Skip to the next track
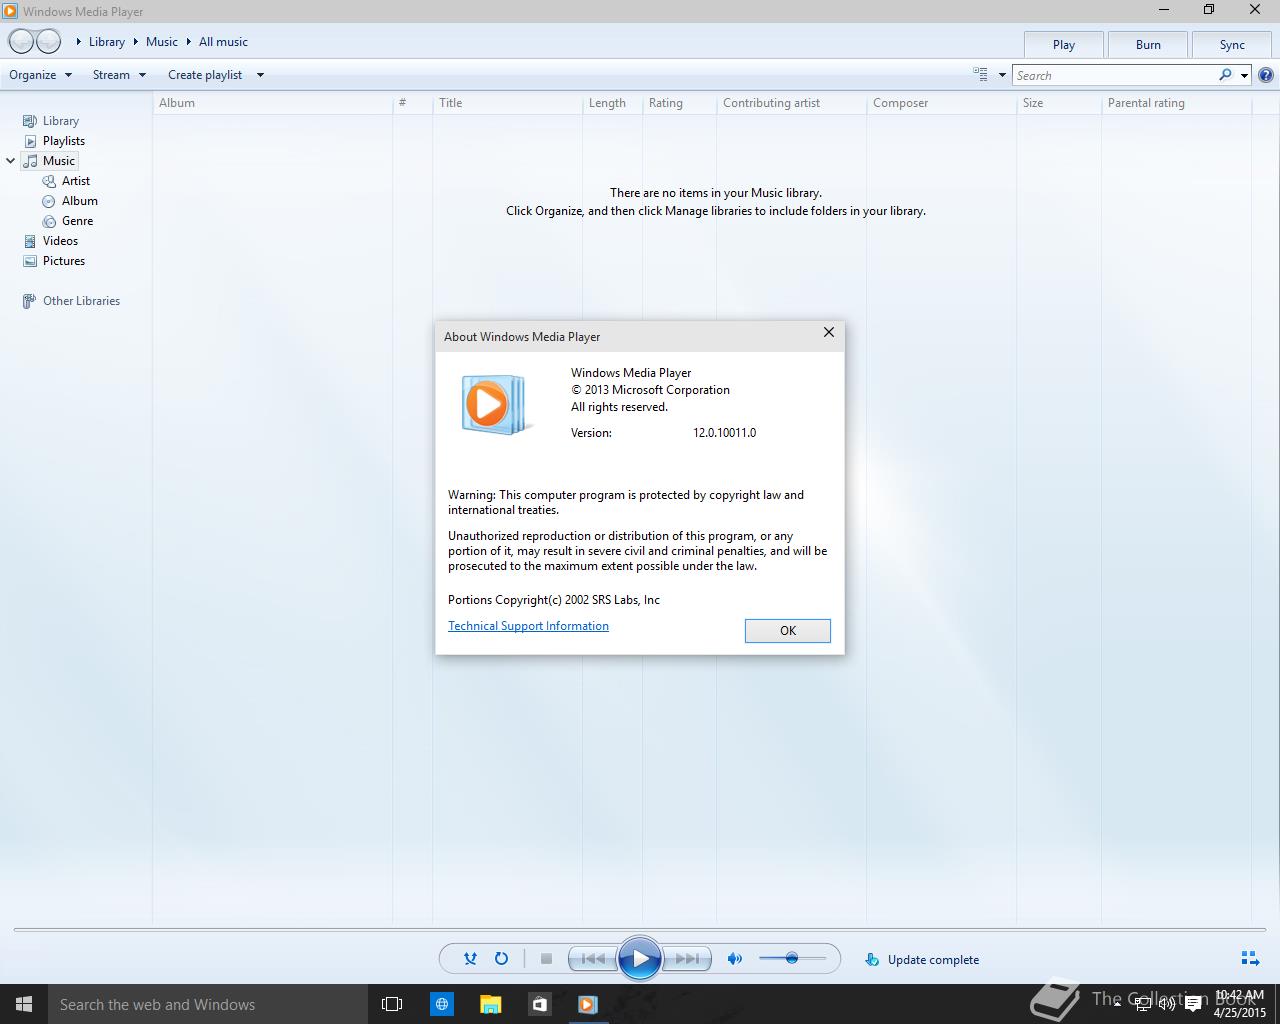1280x1024 pixels. click(x=687, y=959)
